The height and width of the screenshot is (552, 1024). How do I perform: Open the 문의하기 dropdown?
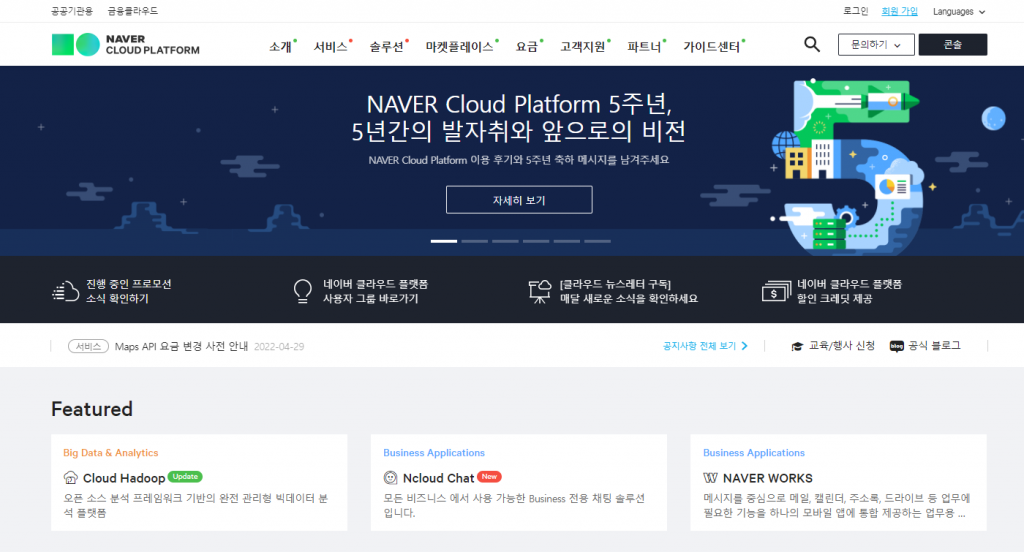[876, 44]
